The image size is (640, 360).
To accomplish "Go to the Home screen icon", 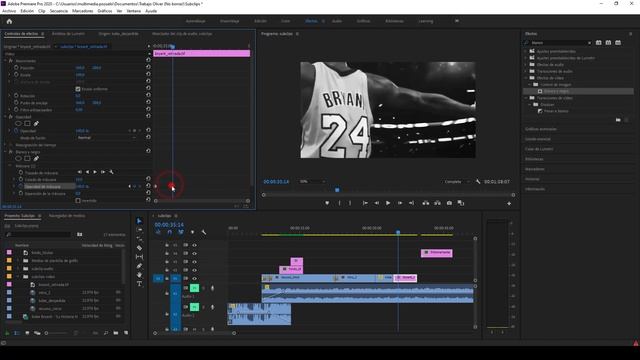I will point(9,21).
